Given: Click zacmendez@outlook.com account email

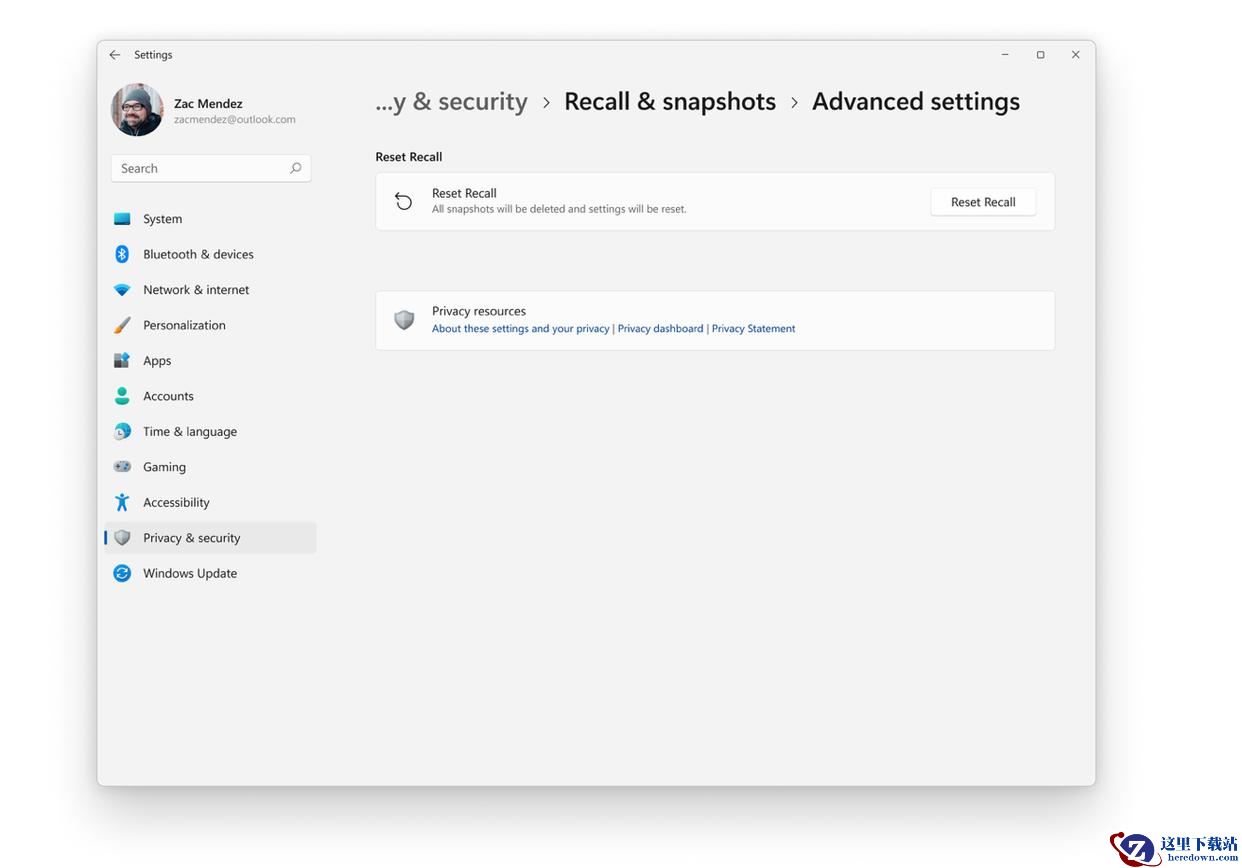Looking at the screenshot, I should tap(235, 120).
